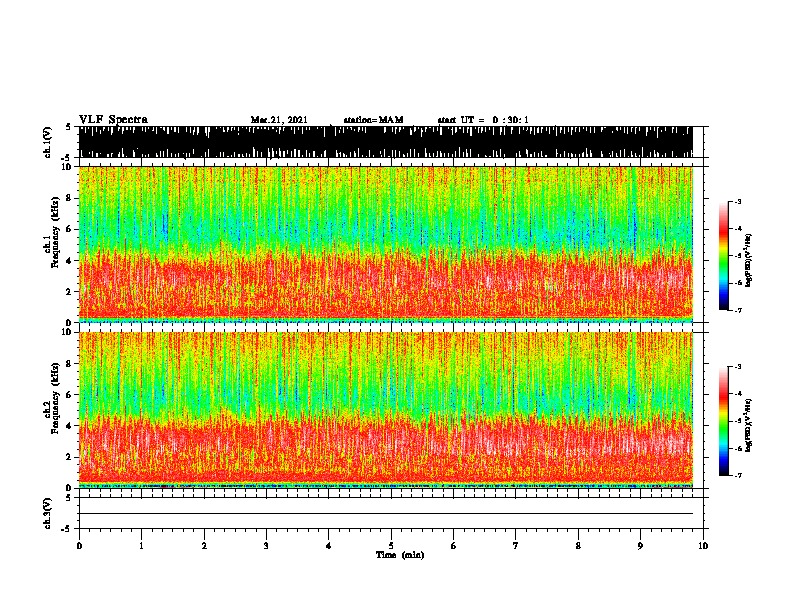This screenshot has width=792, height=612.
Task: Click the ch.2 colorbar log(PSD) unit label
Action: [748, 425]
